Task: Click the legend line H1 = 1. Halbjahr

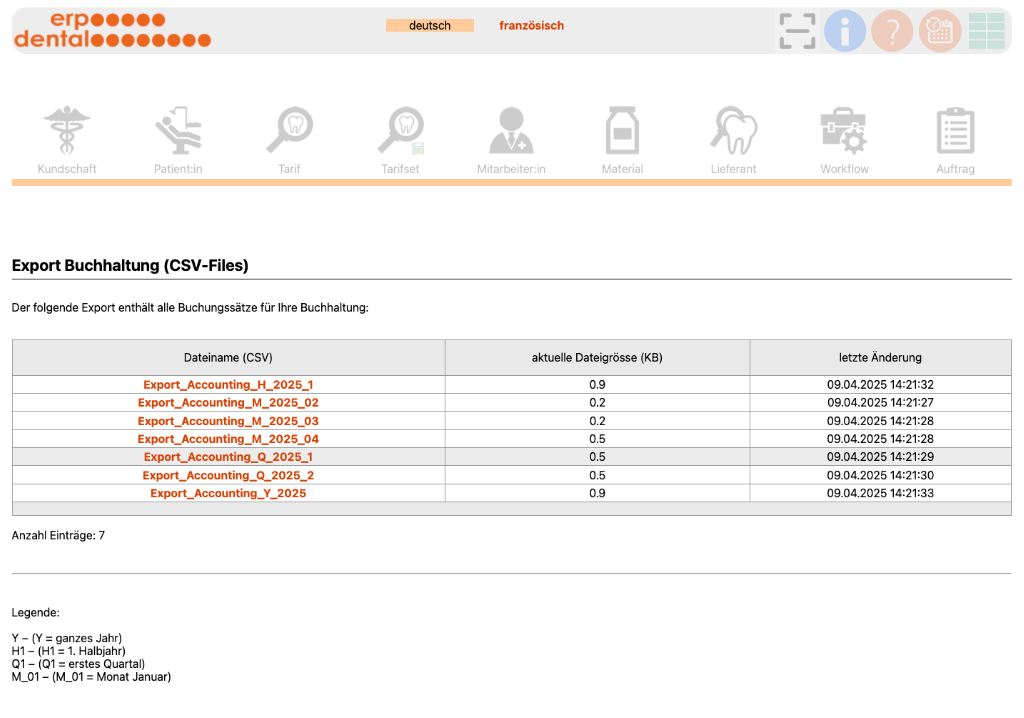Action: click(69, 651)
